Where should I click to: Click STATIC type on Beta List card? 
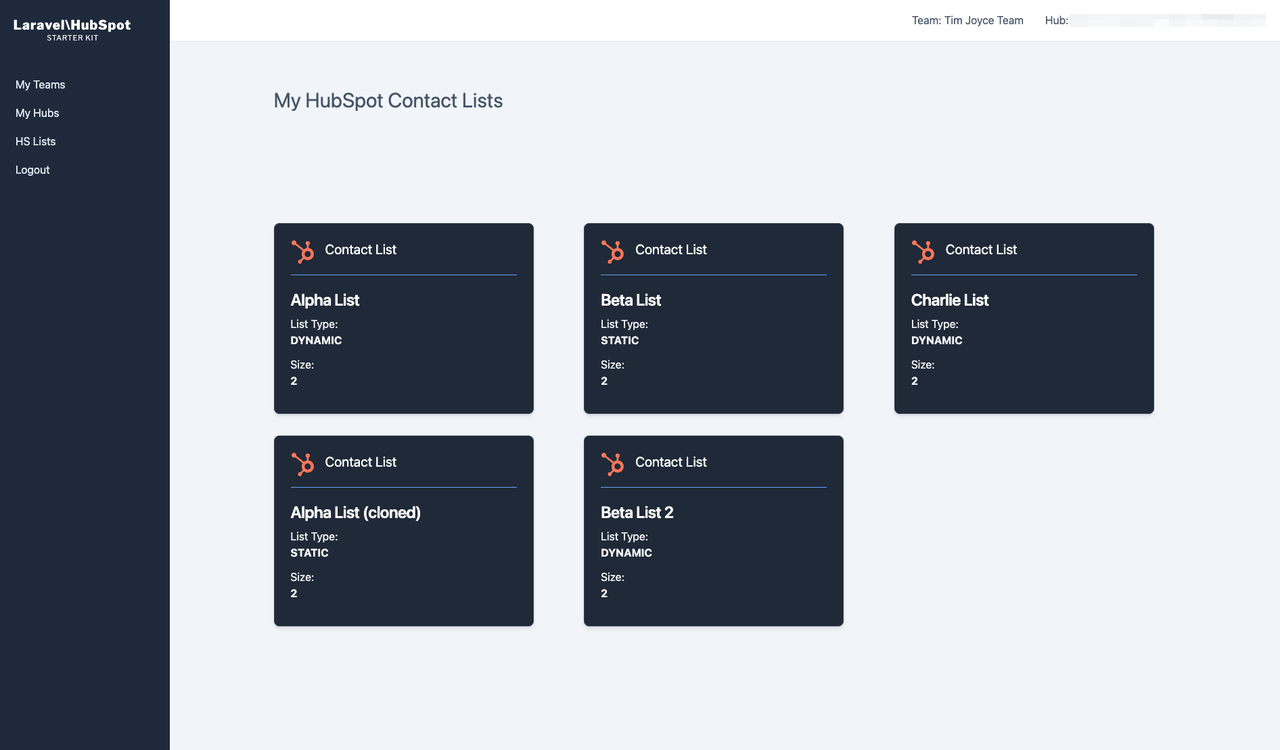(x=620, y=340)
